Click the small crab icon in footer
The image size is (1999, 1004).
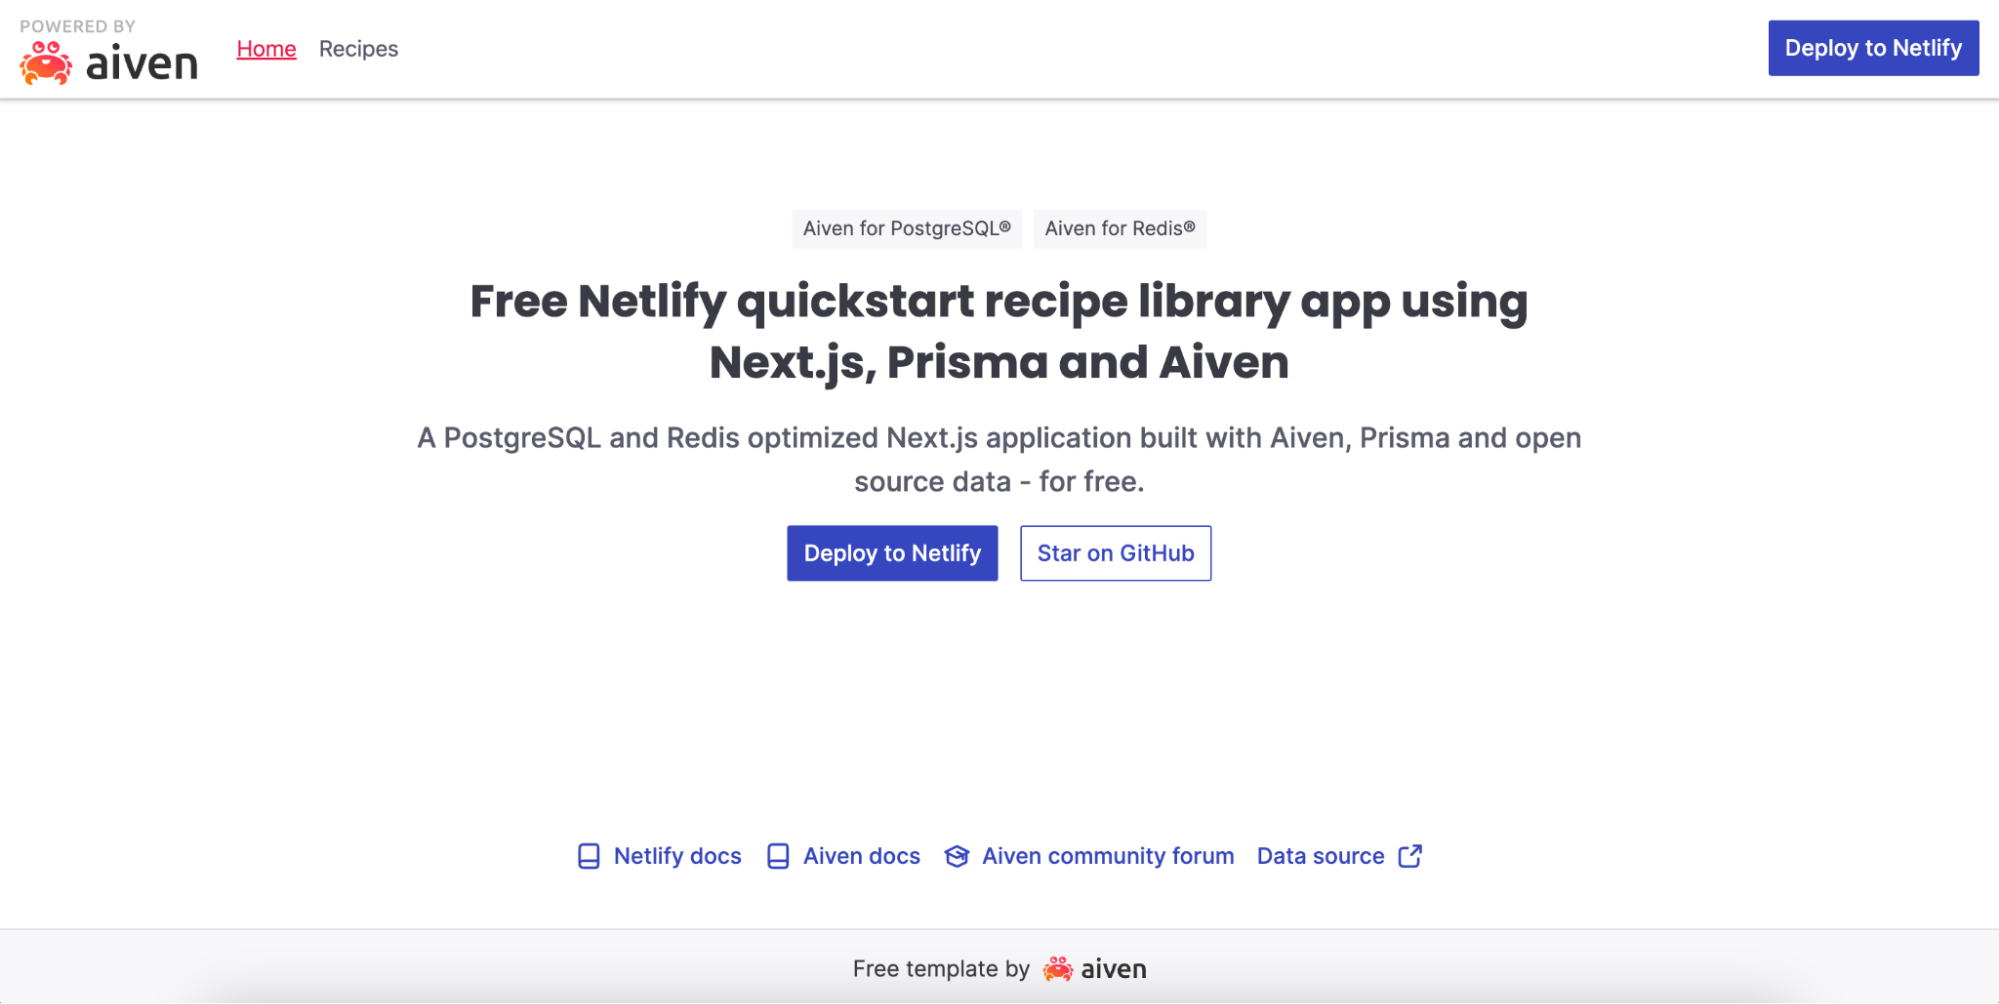[1058, 969]
